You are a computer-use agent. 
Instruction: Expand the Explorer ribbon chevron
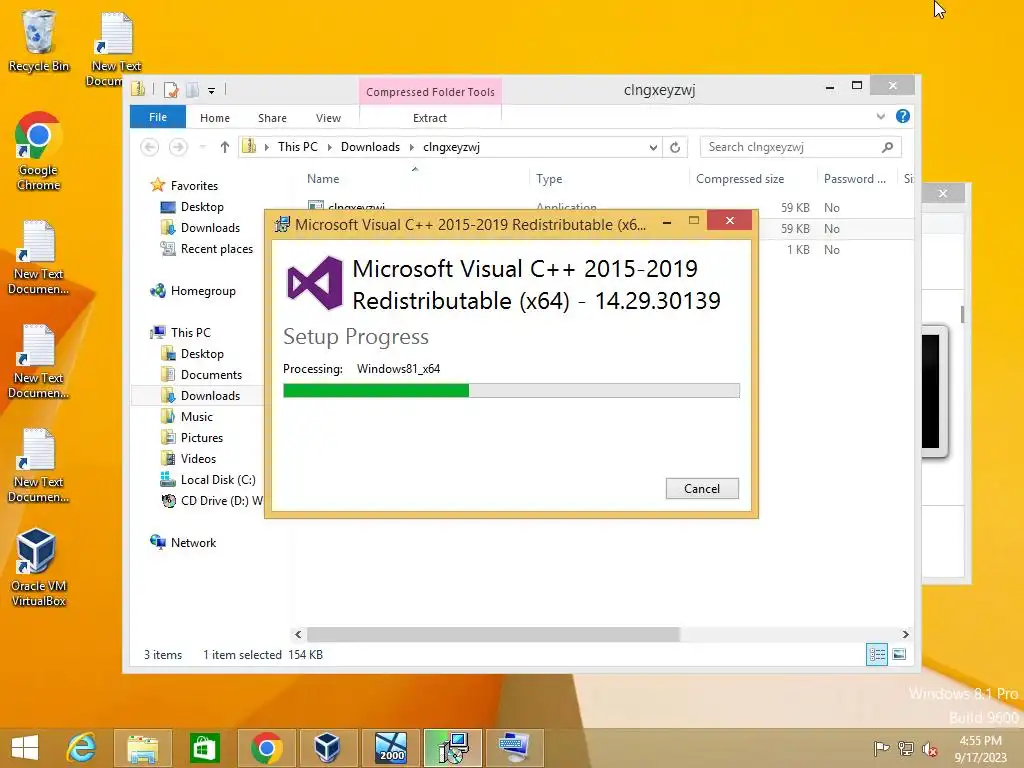(x=880, y=116)
